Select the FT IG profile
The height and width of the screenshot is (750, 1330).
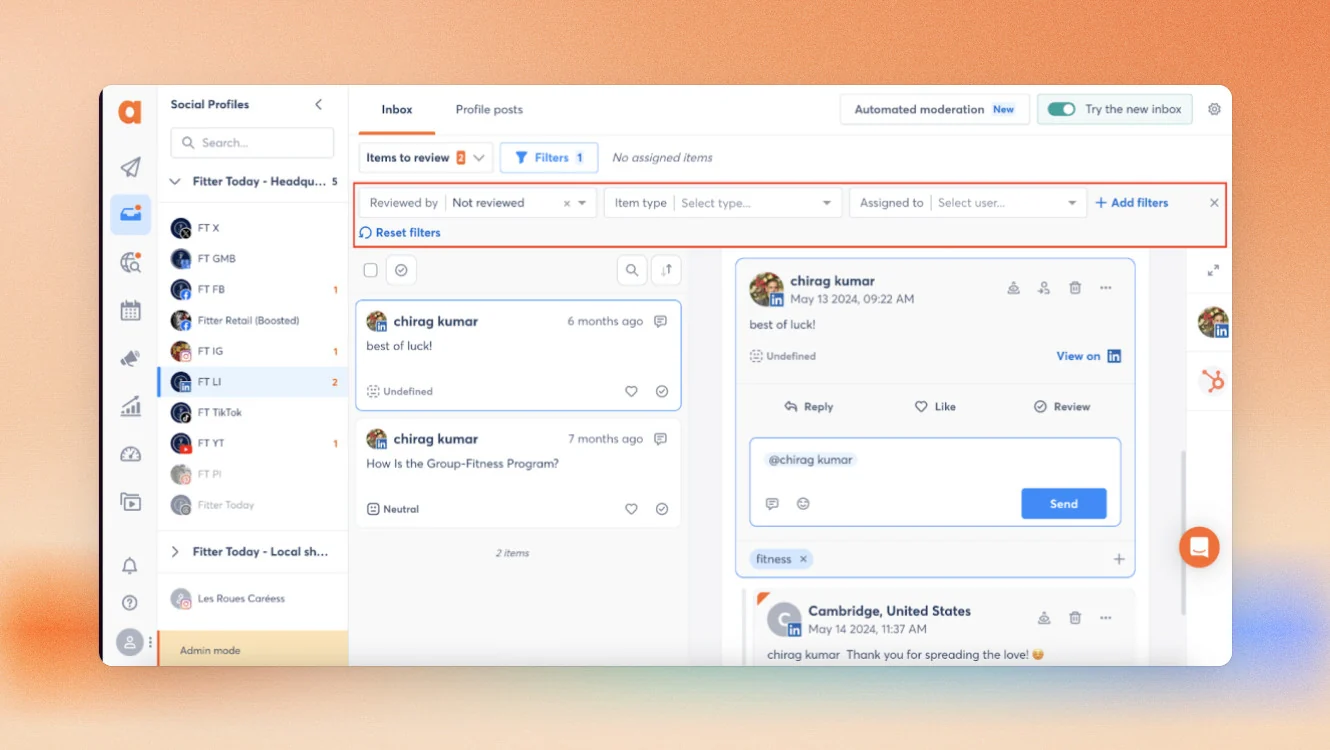[x=253, y=351]
